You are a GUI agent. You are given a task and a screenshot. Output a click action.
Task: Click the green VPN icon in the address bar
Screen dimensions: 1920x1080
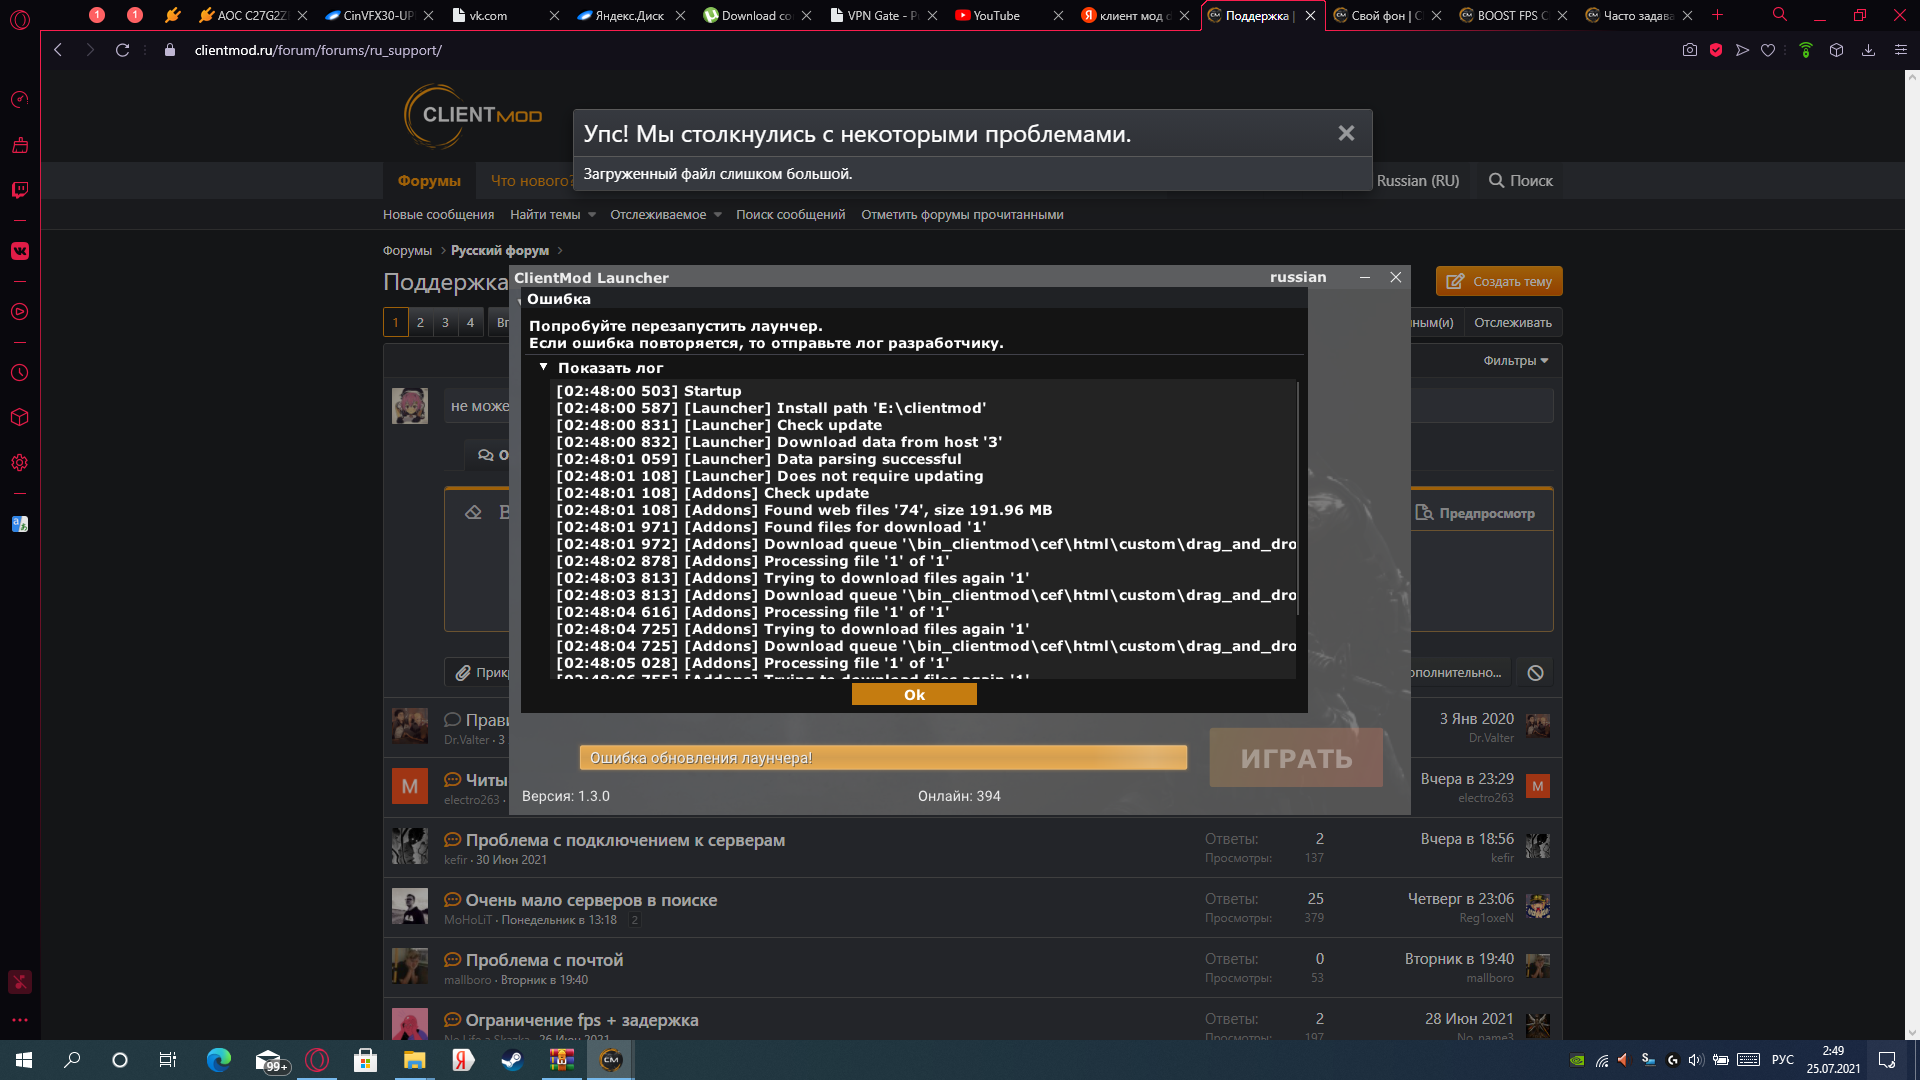[x=1806, y=50]
